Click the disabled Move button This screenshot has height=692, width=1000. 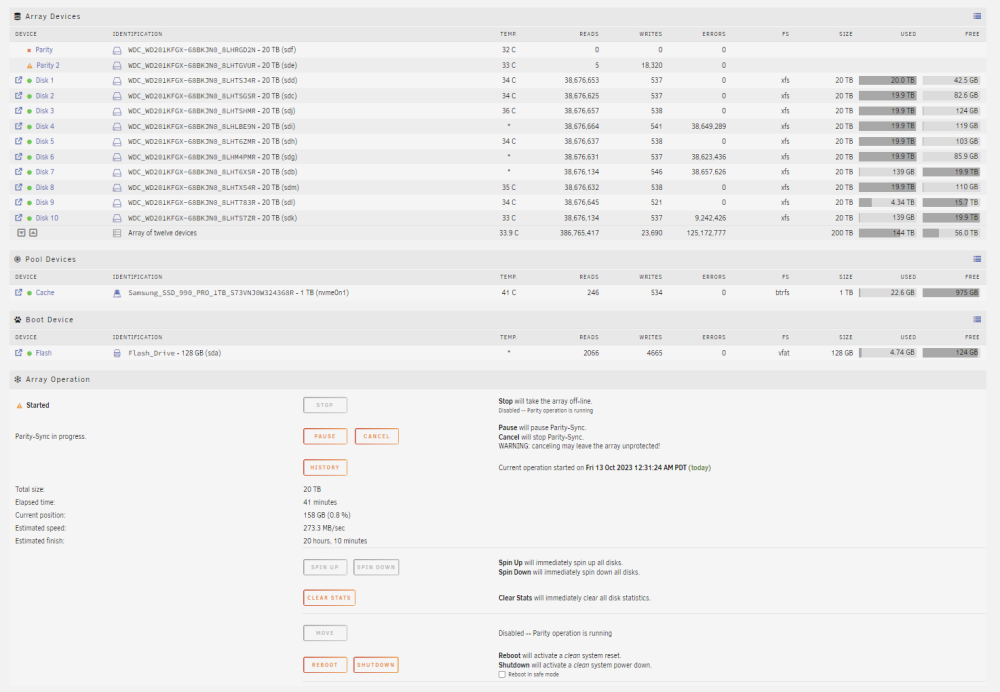coord(325,633)
